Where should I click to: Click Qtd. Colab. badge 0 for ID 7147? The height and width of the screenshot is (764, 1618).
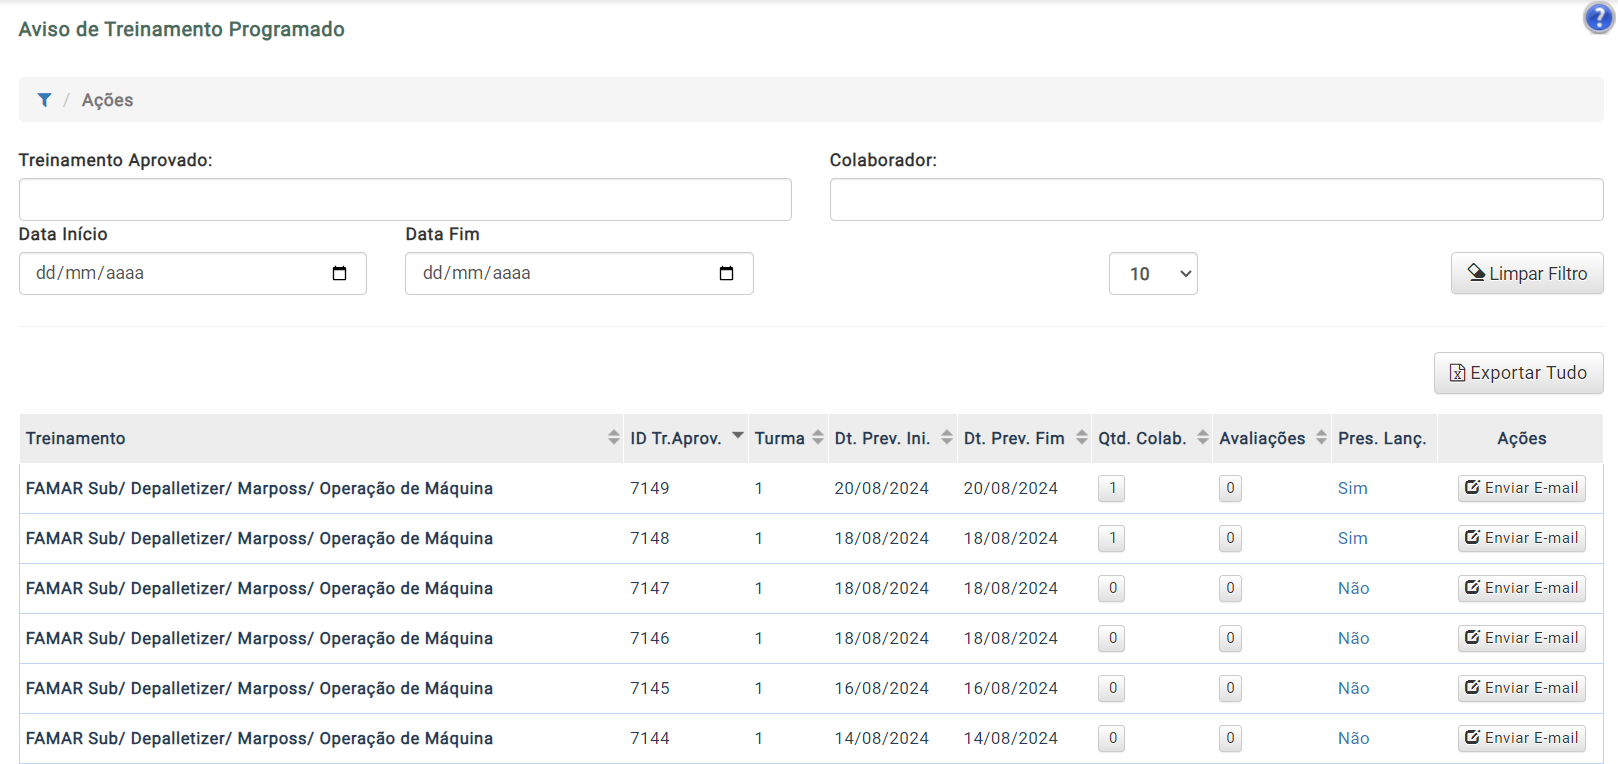(x=1112, y=588)
